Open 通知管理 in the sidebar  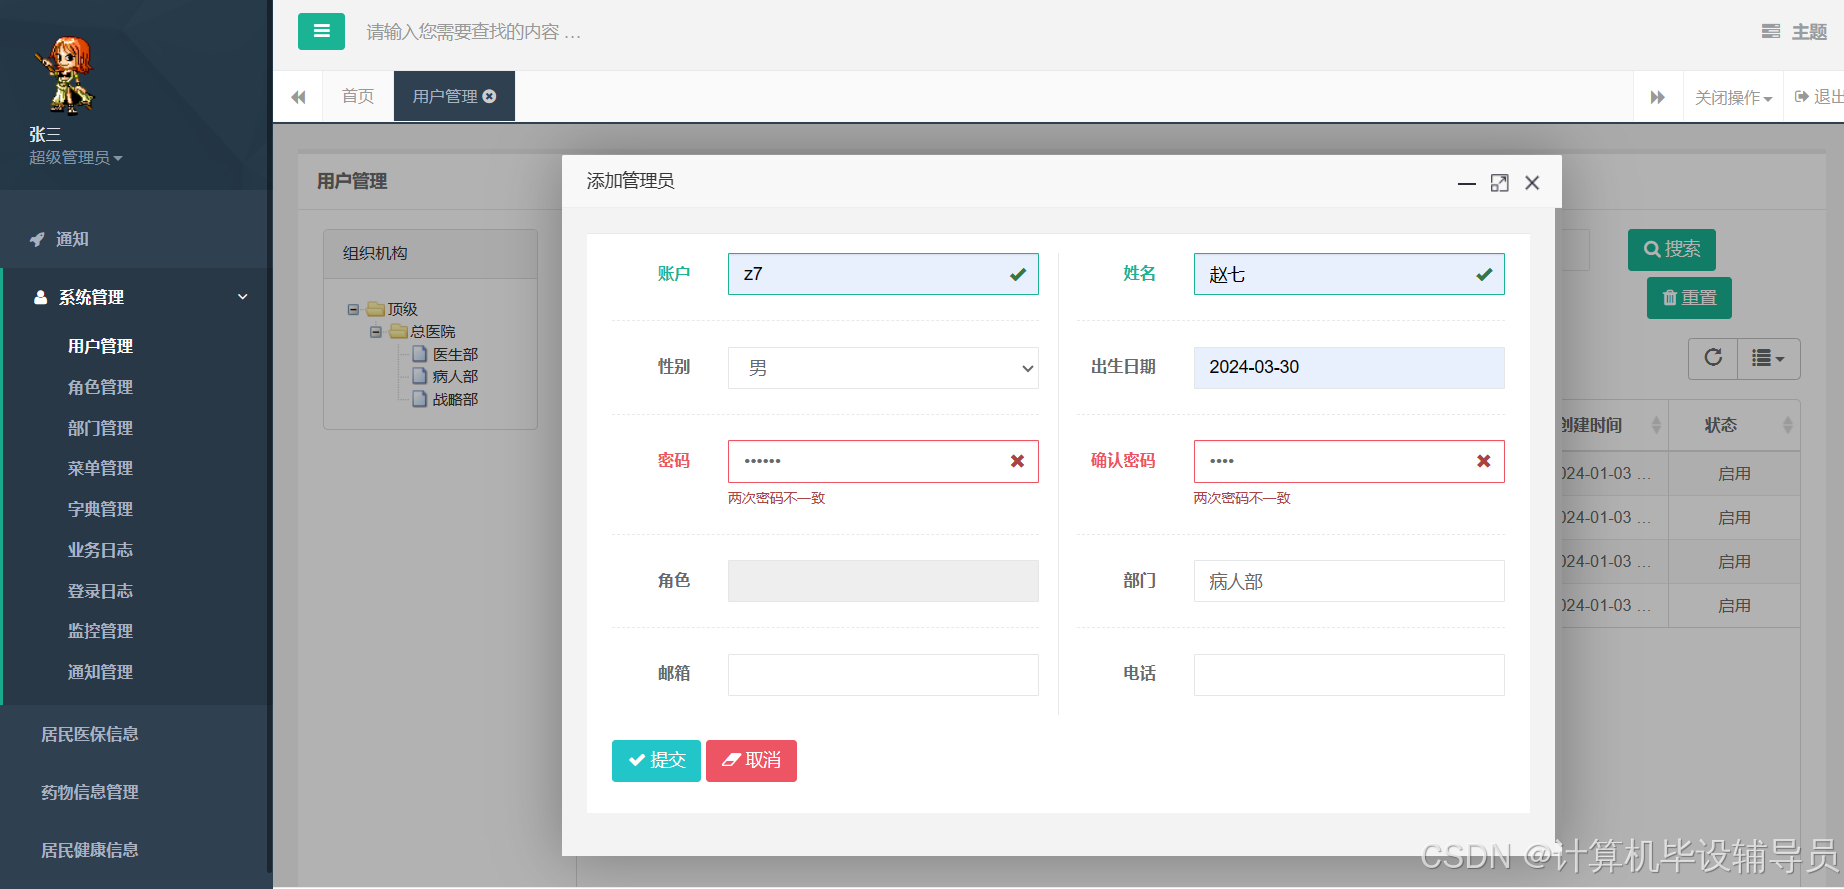coord(100,672)
